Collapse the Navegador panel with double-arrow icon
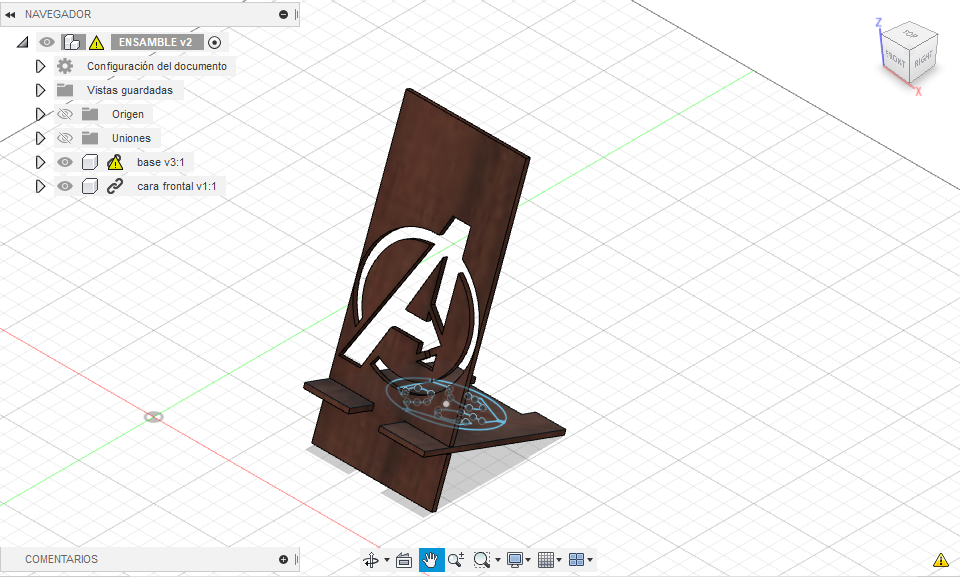960x577 pixels. 10,14
